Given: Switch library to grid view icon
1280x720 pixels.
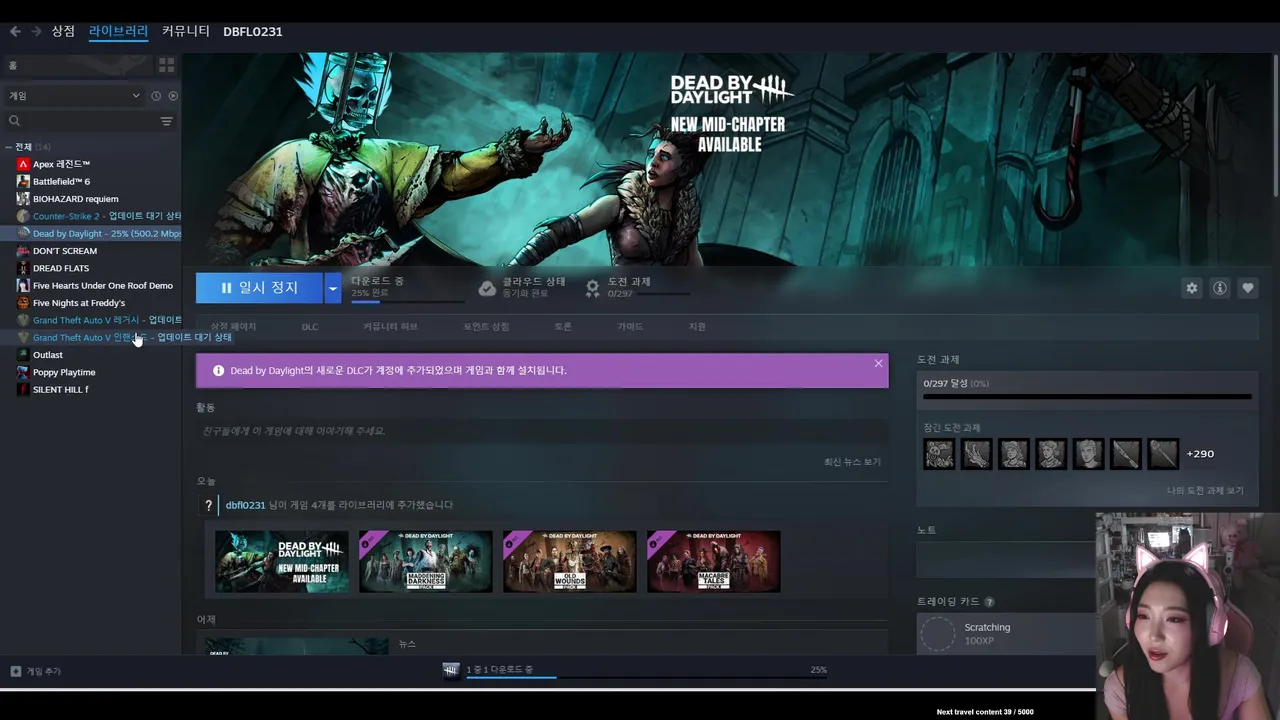Looking at the screenshot, I should click(166, 65).
